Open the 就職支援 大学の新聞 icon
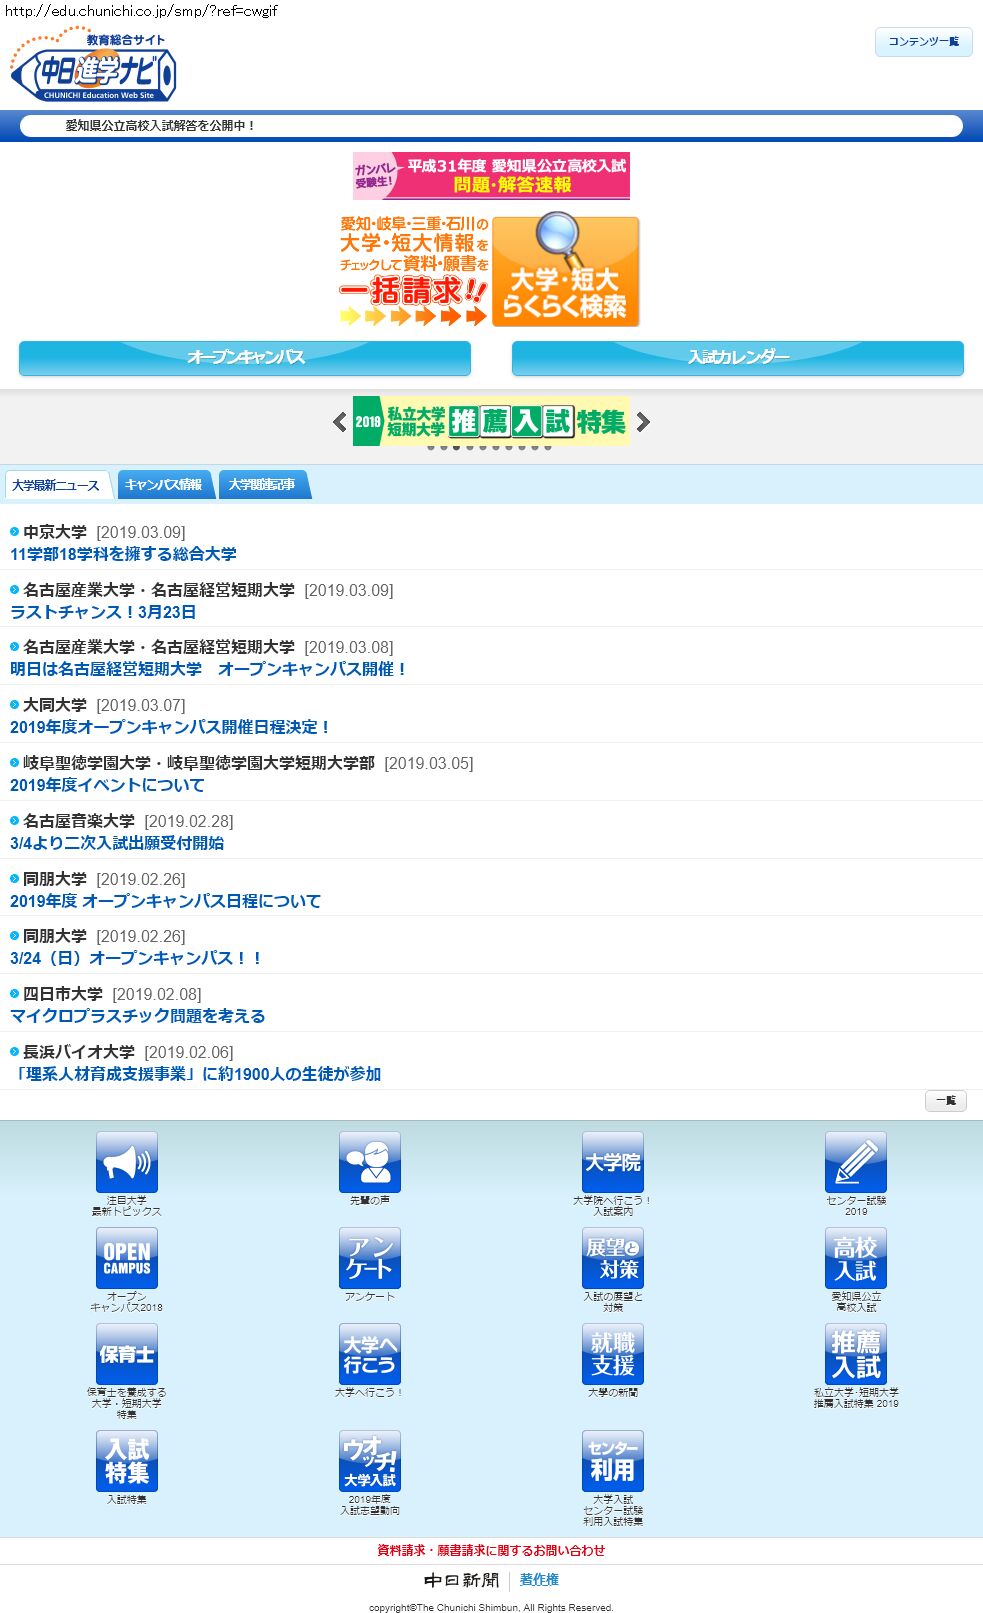Image resolution: width=983 pixels, height=1613 pixels. coord(613,1354)
